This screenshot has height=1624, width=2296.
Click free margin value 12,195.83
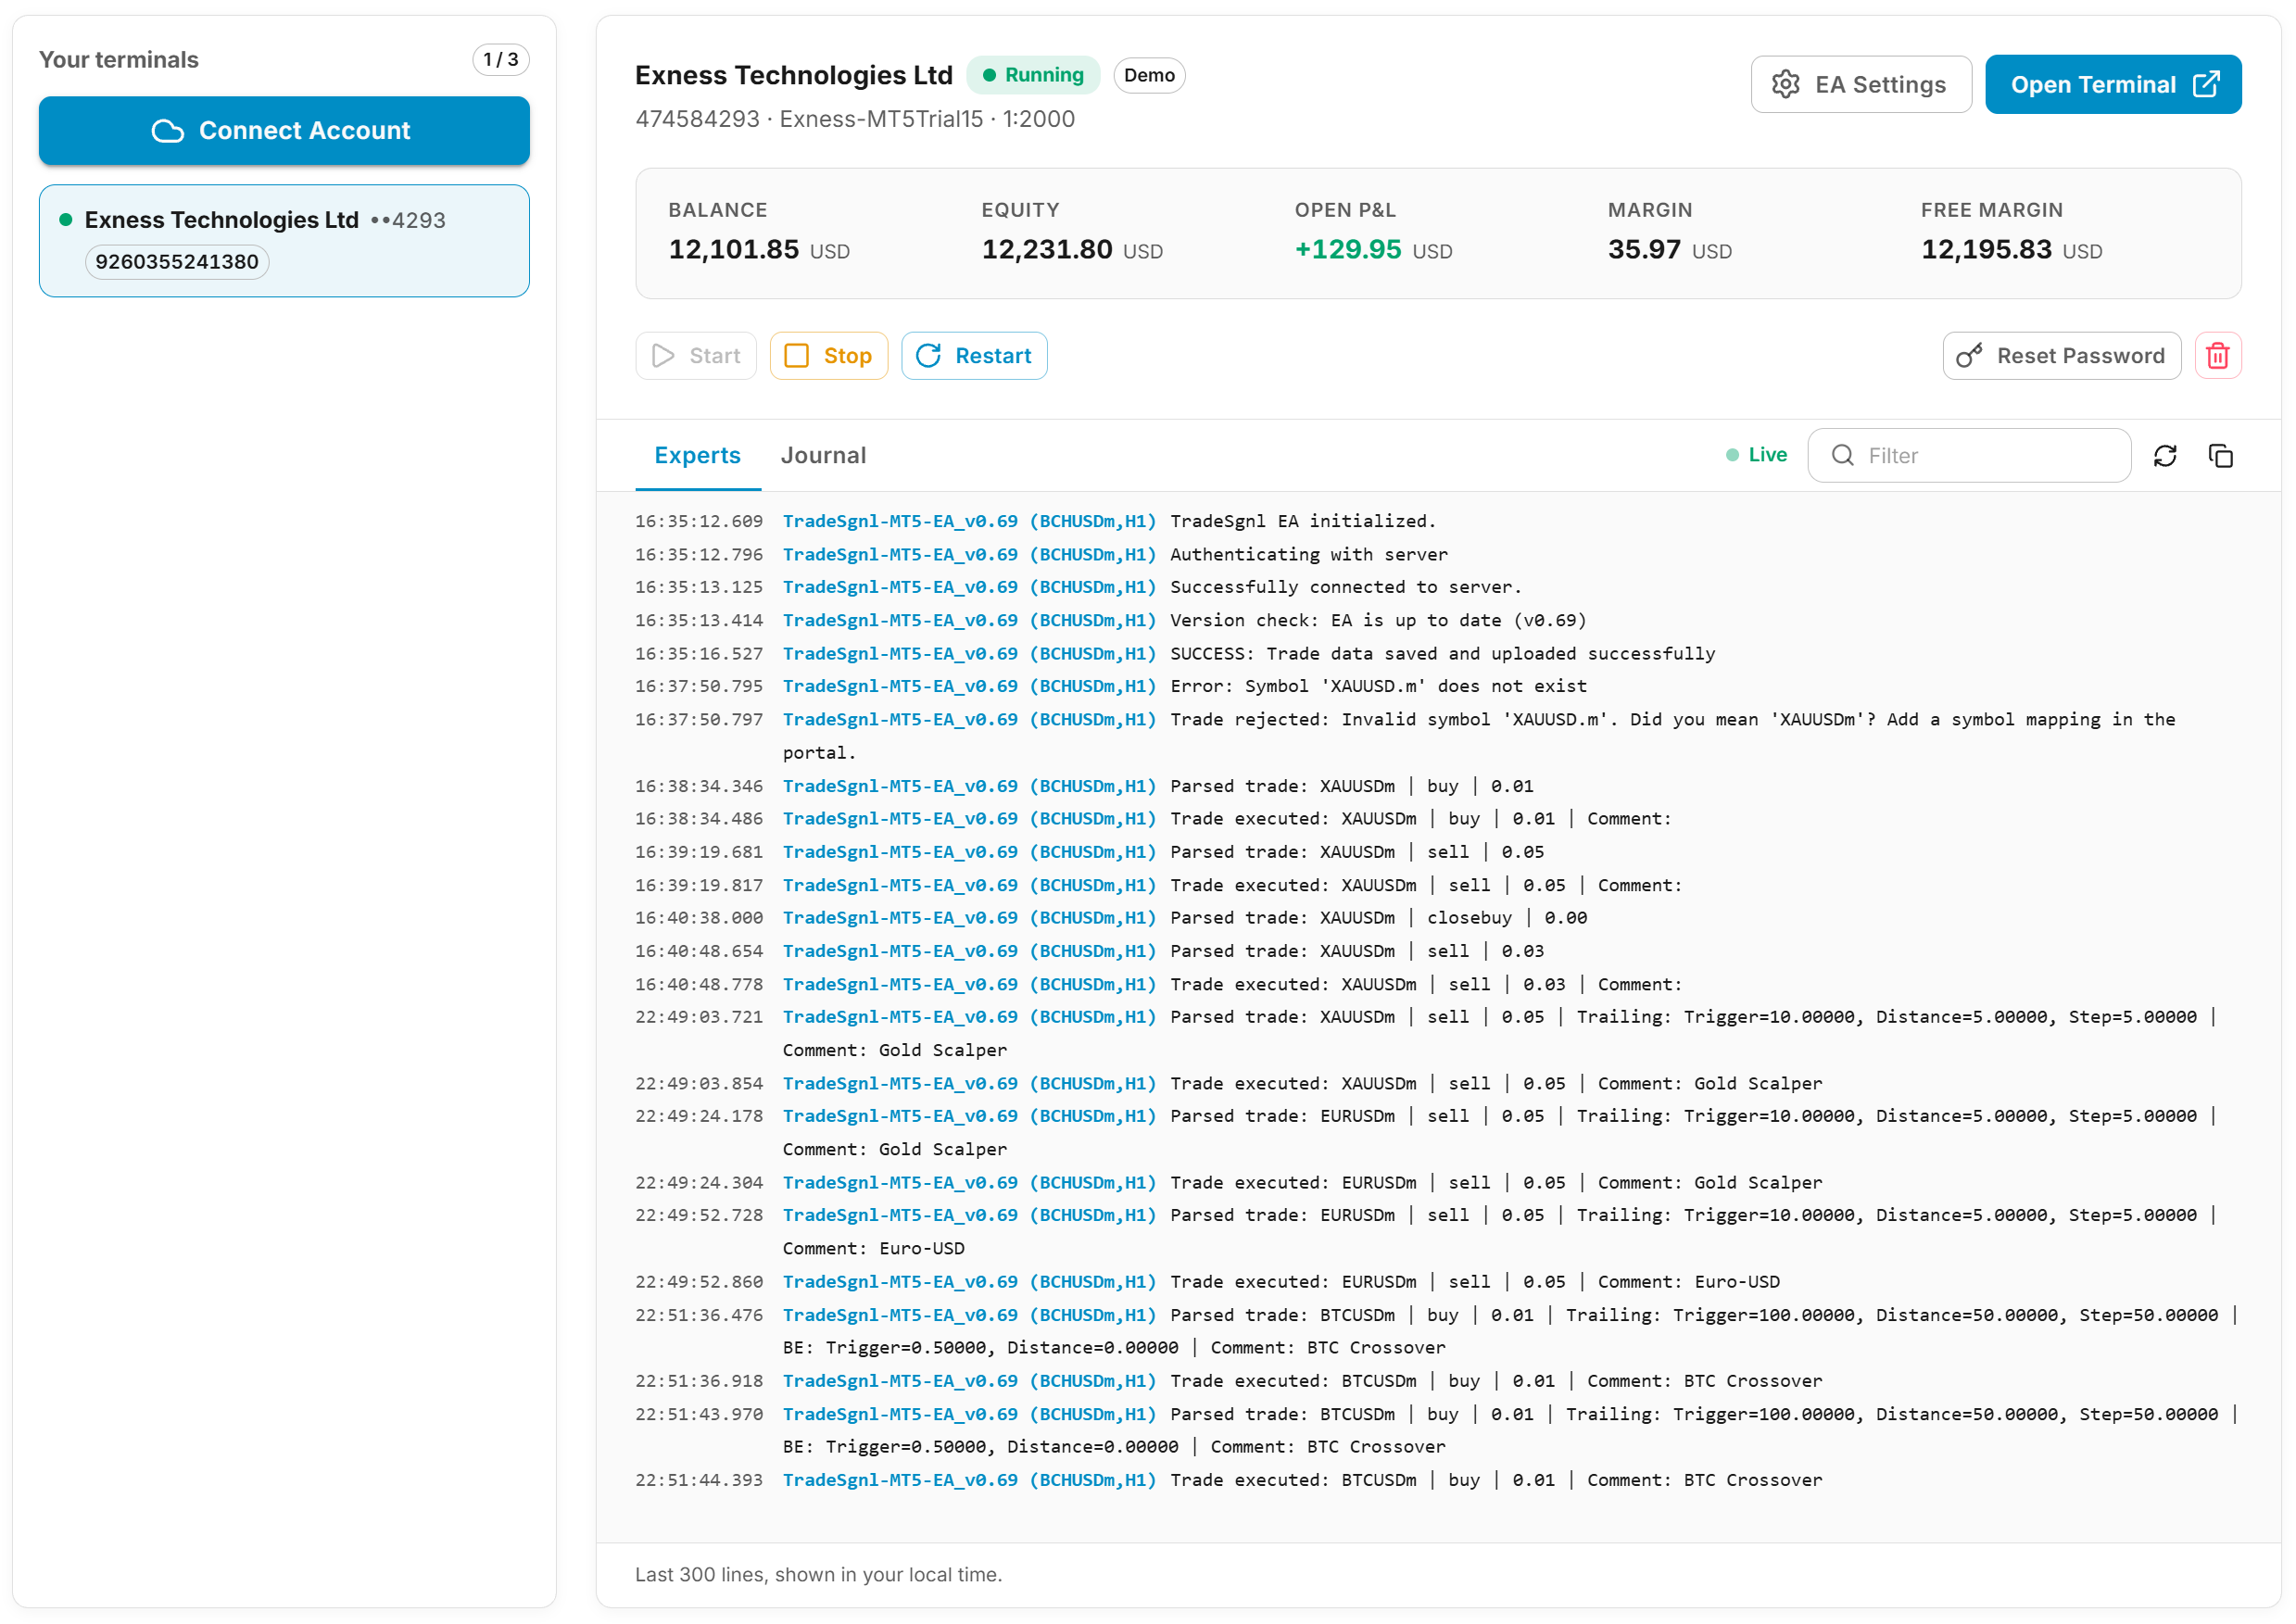coord(1986,249)
